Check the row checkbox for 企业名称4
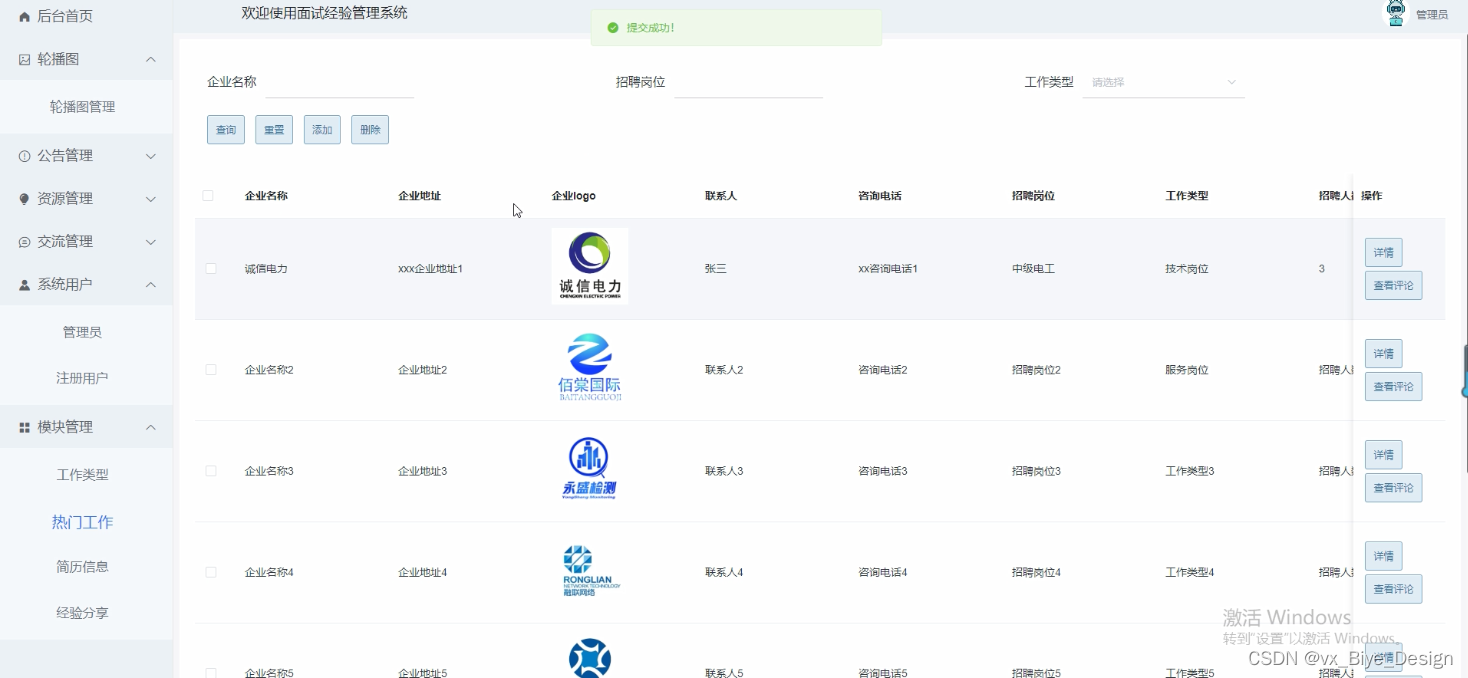 pos(210,572)
